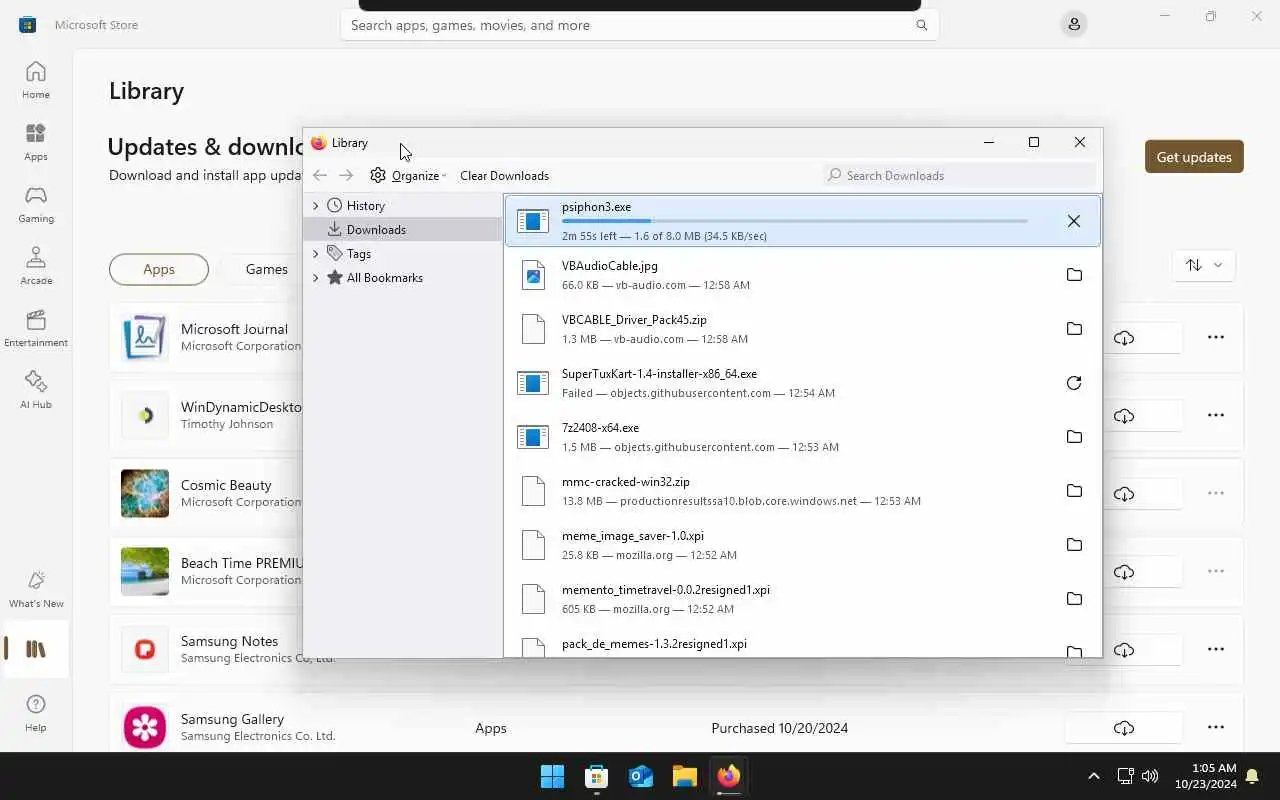1280x800 pixels.
Task: Open the Organize gear menu
Action: point(407,175)
